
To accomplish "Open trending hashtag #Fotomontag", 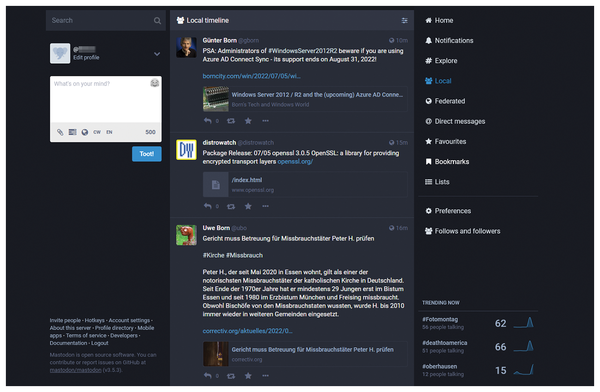I will point(440,319).
